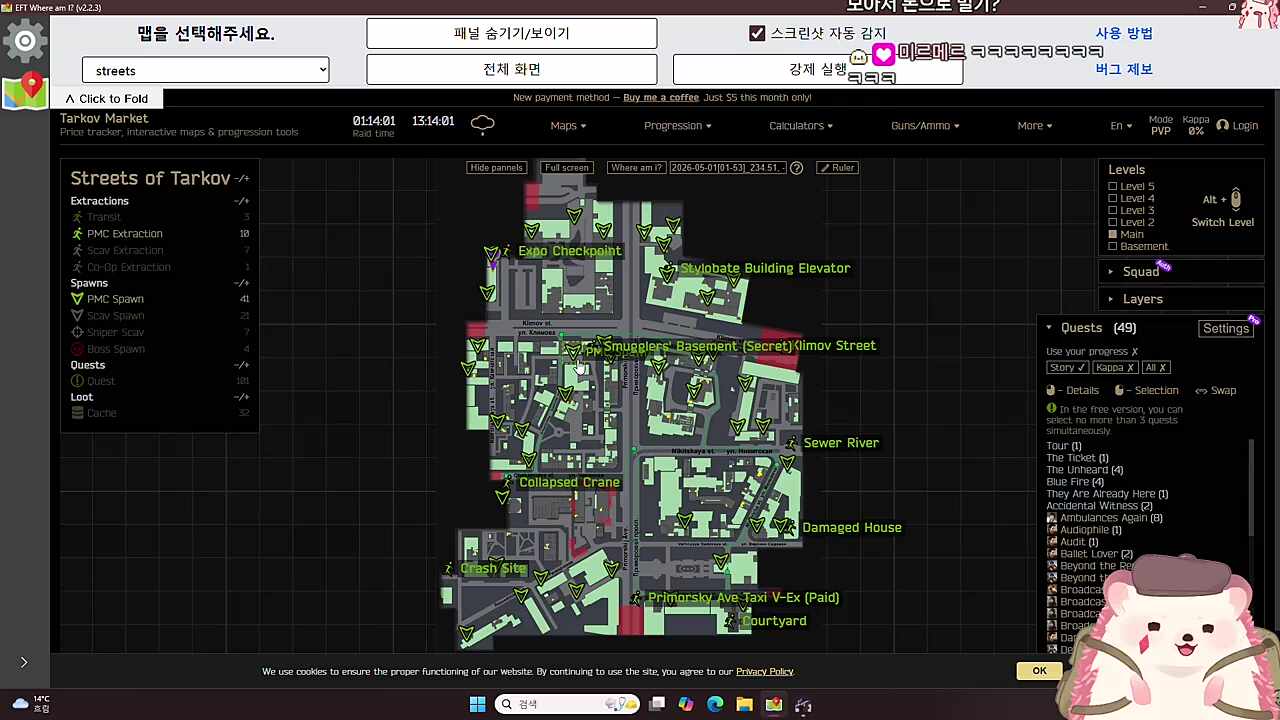This screenshot has height=720, width=1280.
Task: Click the Windows taskbar search box
Action: [567, 704]
